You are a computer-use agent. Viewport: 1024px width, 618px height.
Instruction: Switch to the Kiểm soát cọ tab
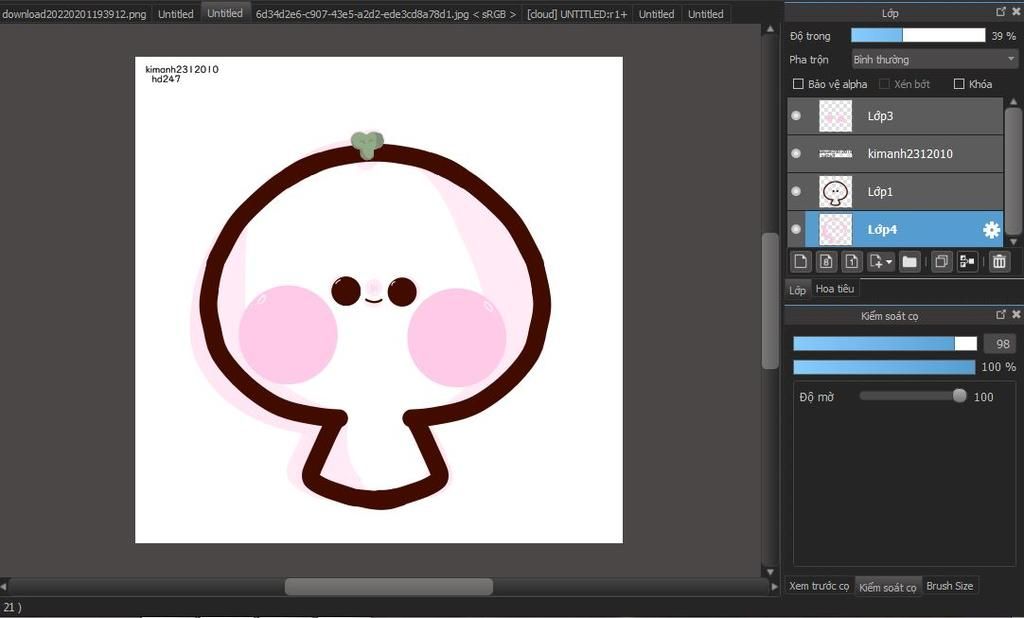coord(888,587)
